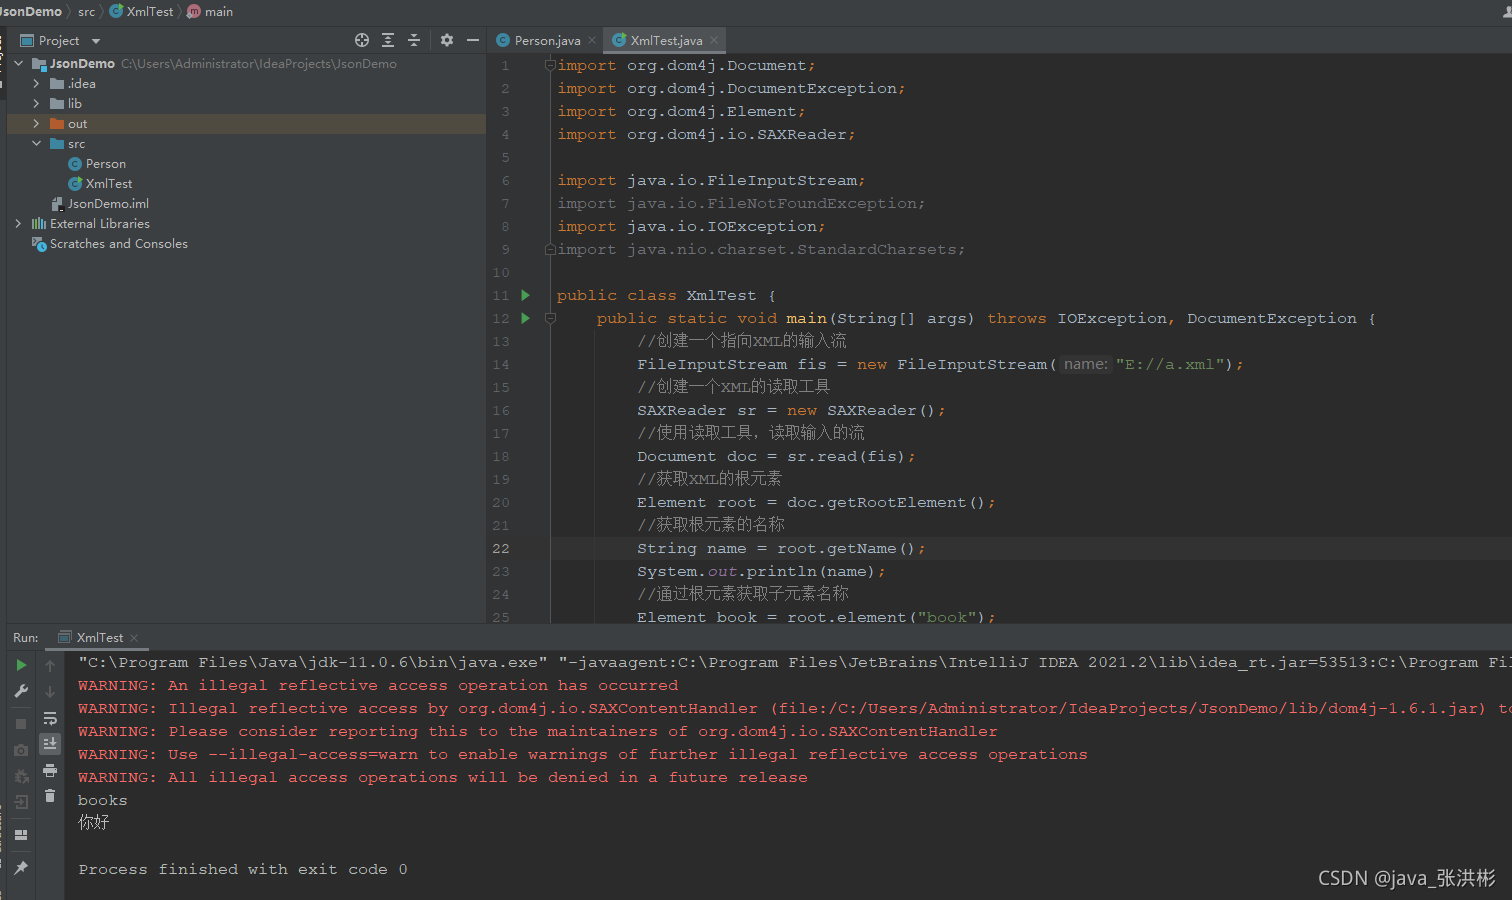Image resolution: width=1512 pixels, height=900 pixels.
Task: Open Project panel gear options
Action: click(x=447, y=40)
